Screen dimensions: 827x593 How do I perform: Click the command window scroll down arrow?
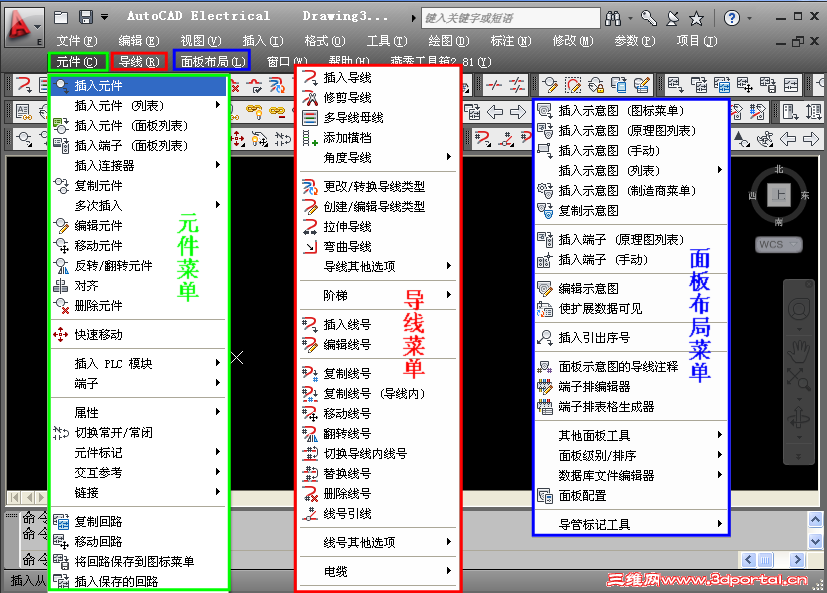click(815, 541)
